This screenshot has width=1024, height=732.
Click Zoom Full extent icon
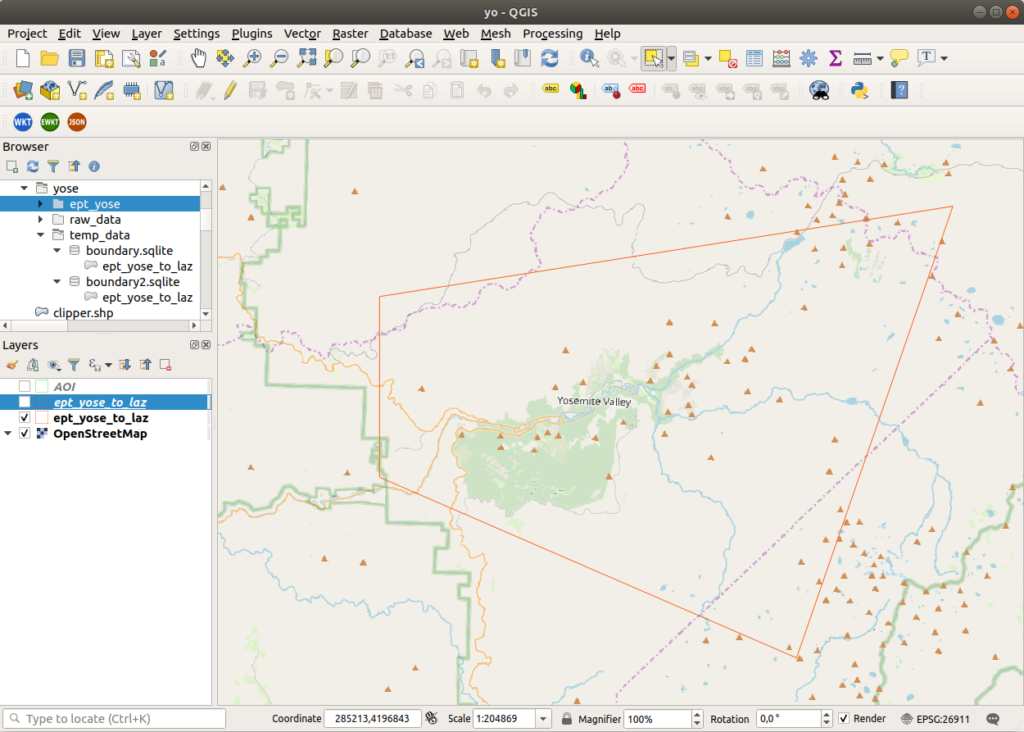[x=306, y=58]
